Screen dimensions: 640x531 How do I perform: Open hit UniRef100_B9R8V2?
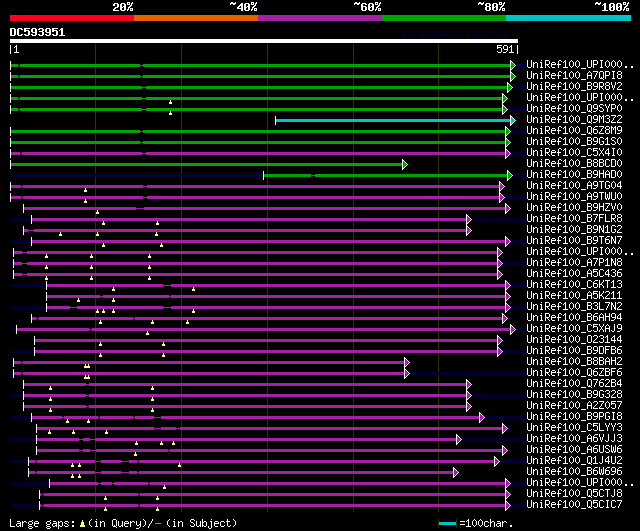pos(574,87)
